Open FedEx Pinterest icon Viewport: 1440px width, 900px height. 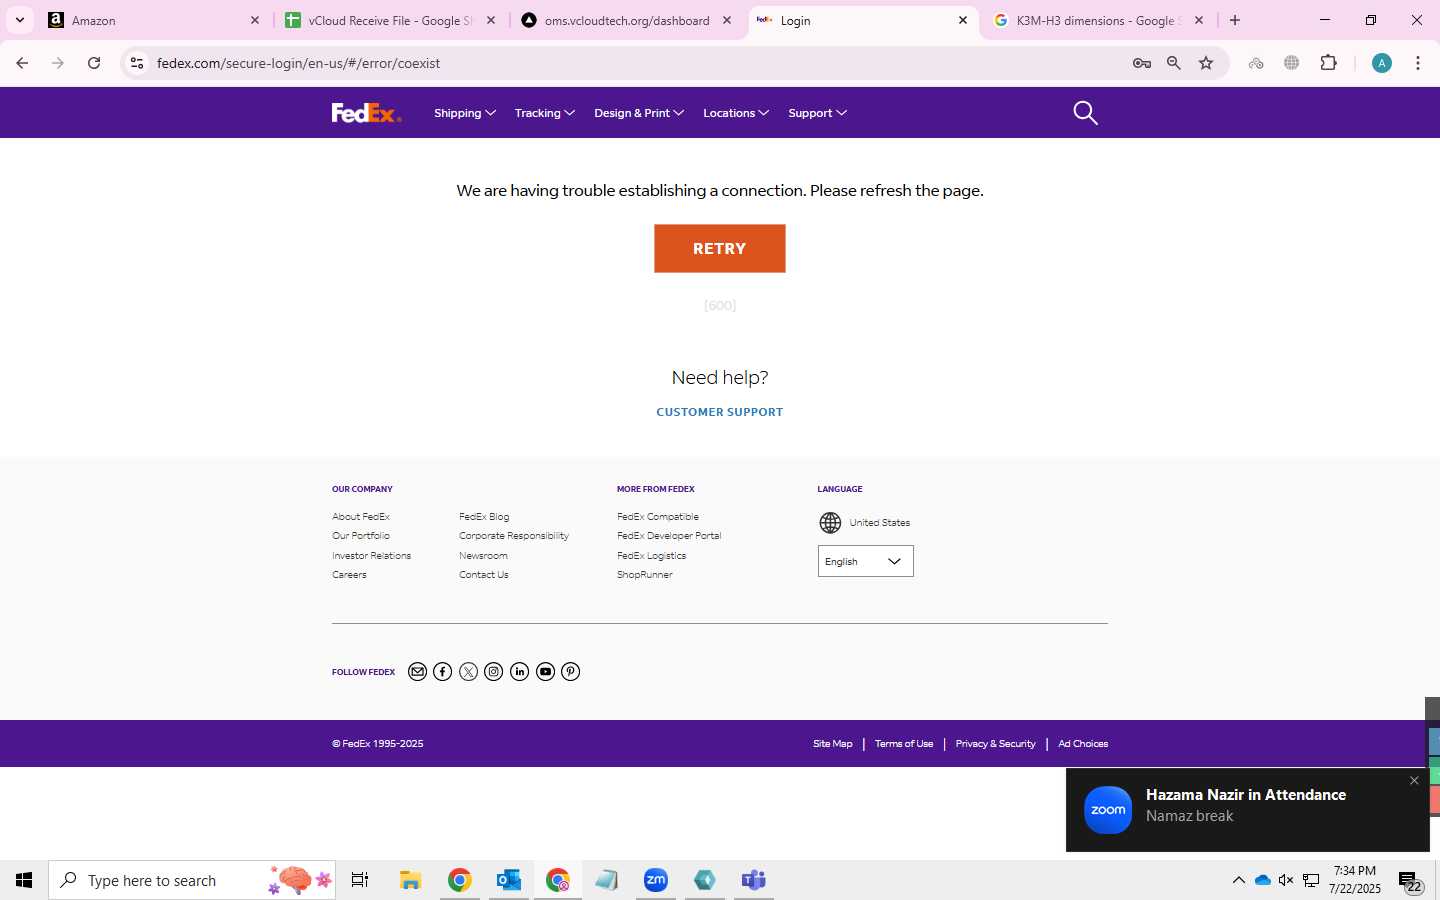pyautogui.click(x=570, y=672)
